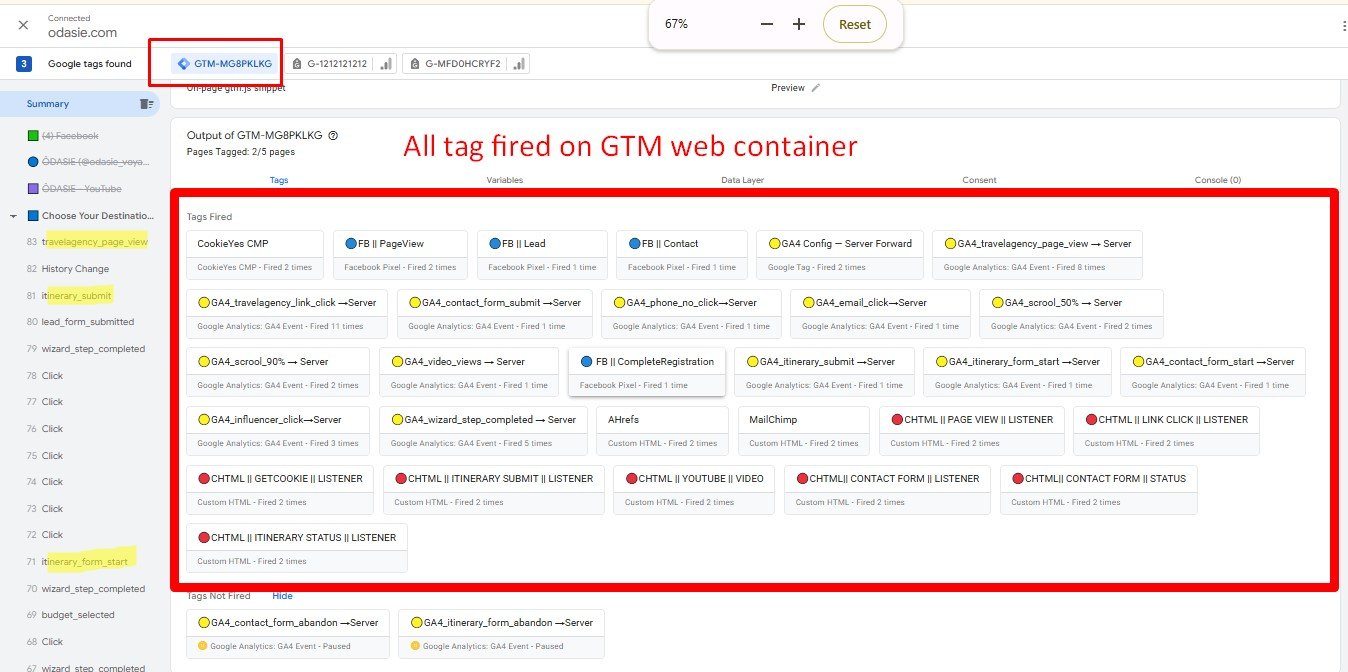The width and height of the screenshot is (1348, 672).
Task: Open the GA4 Config — Server Forward tag
Action: [x=840, y=254]
